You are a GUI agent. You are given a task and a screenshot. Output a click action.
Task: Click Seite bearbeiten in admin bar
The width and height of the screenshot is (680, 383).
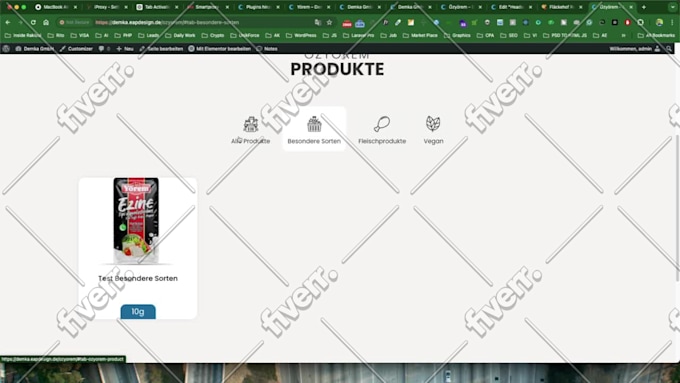[x=161, y=49]
